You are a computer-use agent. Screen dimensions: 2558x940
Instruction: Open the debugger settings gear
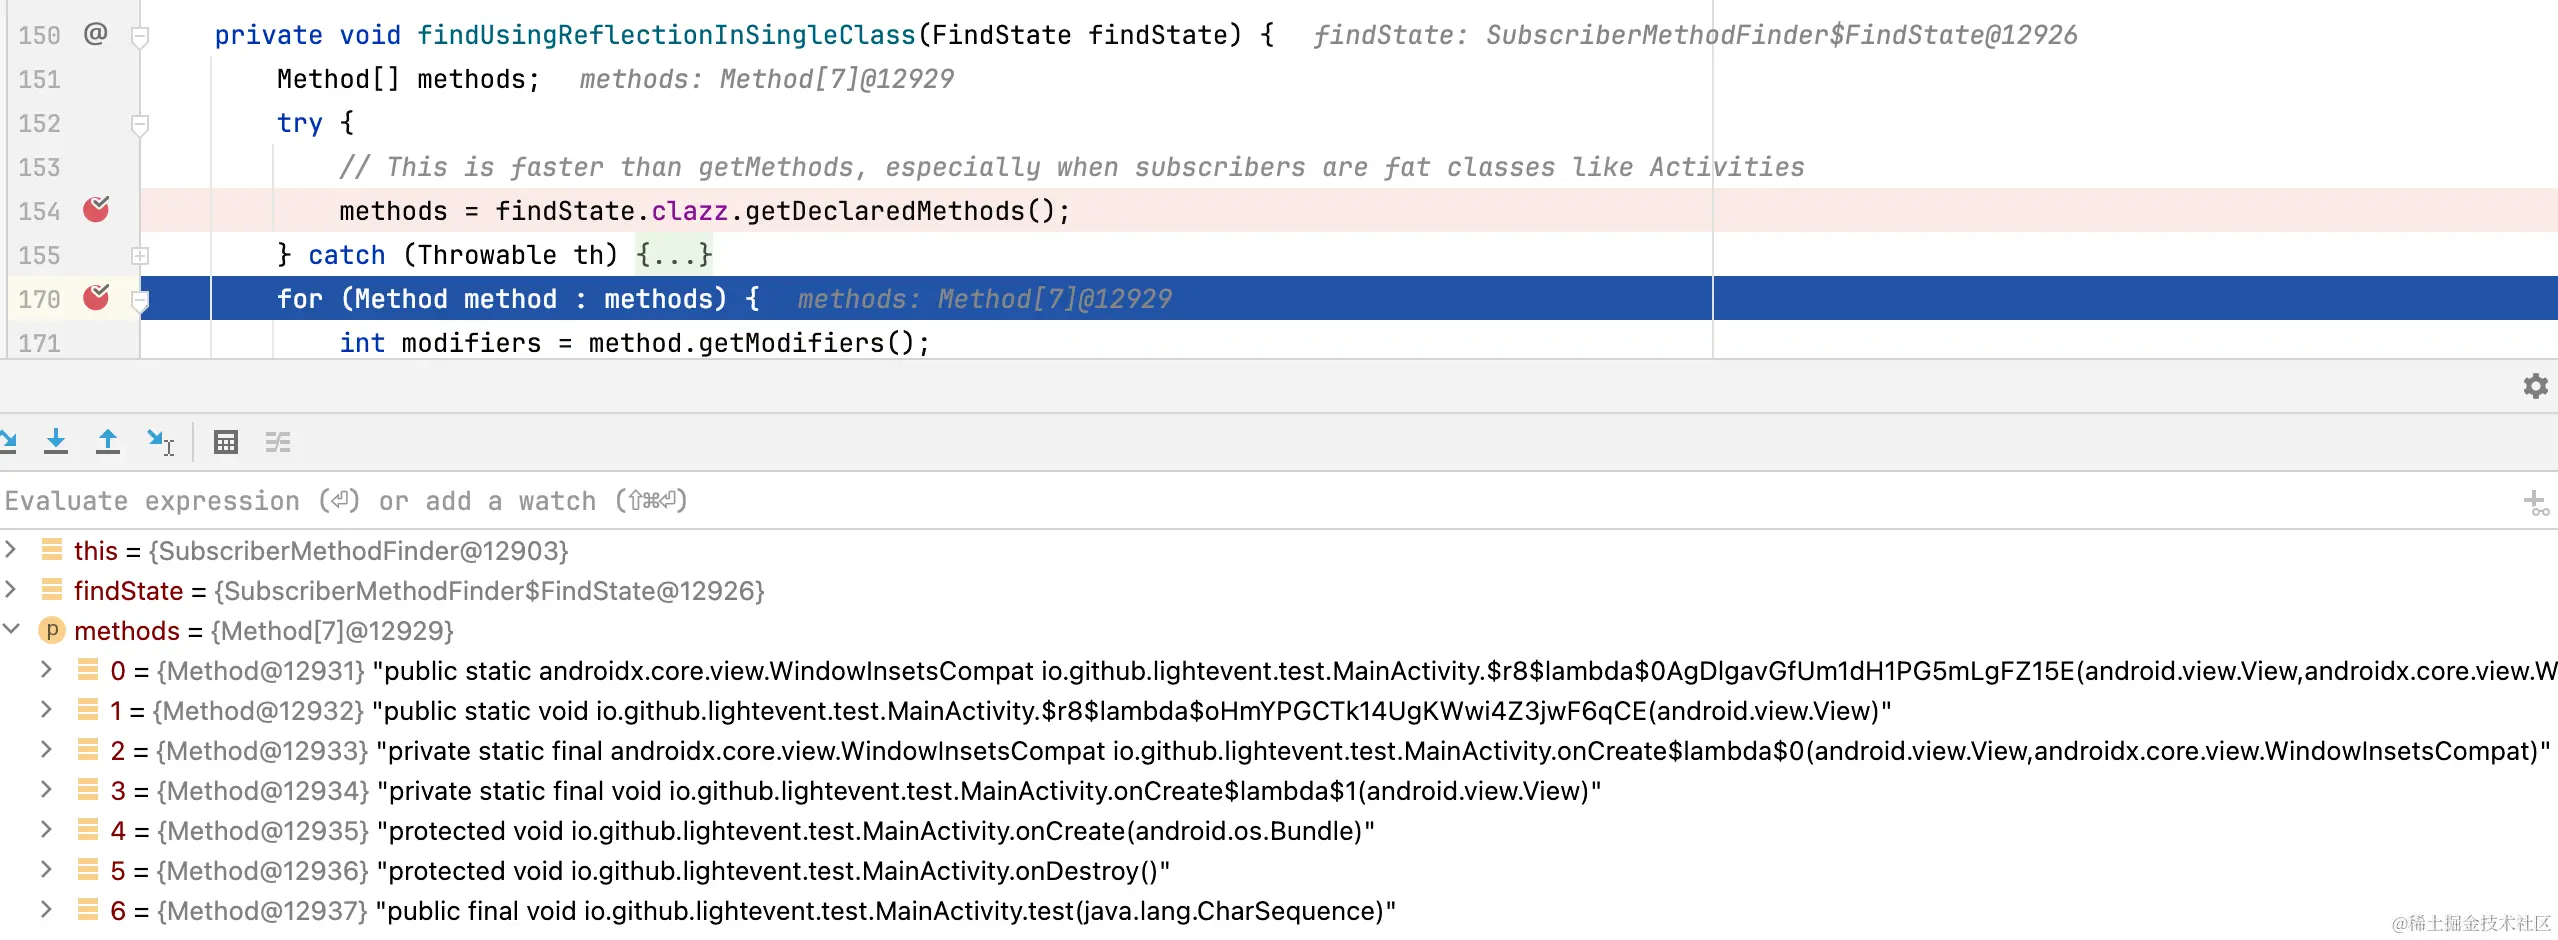2535,386
